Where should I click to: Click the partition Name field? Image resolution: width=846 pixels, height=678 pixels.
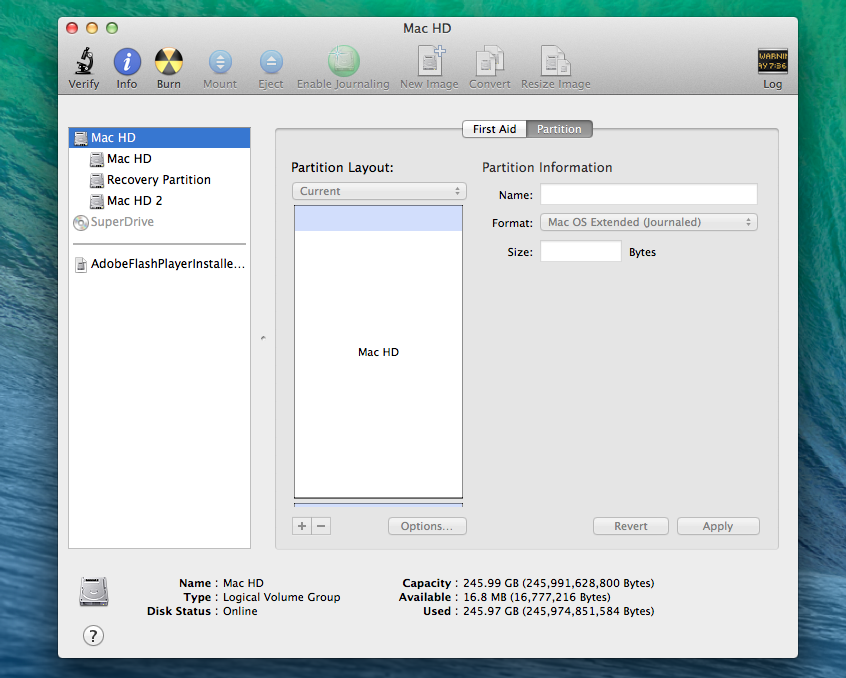point(649,194)
